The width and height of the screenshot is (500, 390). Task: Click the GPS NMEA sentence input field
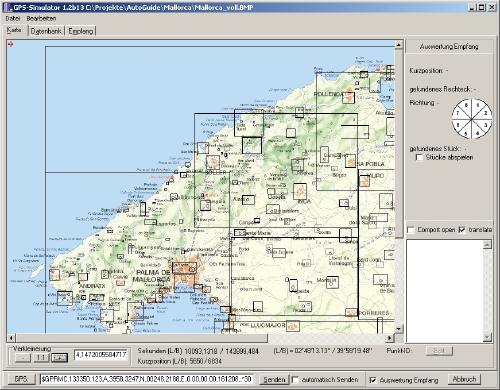coord(147,379)
